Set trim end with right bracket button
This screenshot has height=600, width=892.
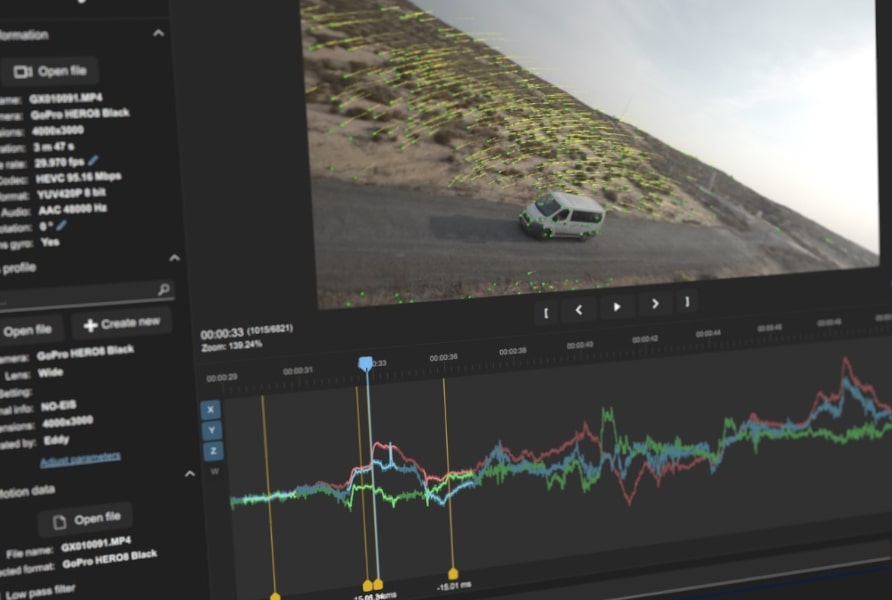pos(687,302)
